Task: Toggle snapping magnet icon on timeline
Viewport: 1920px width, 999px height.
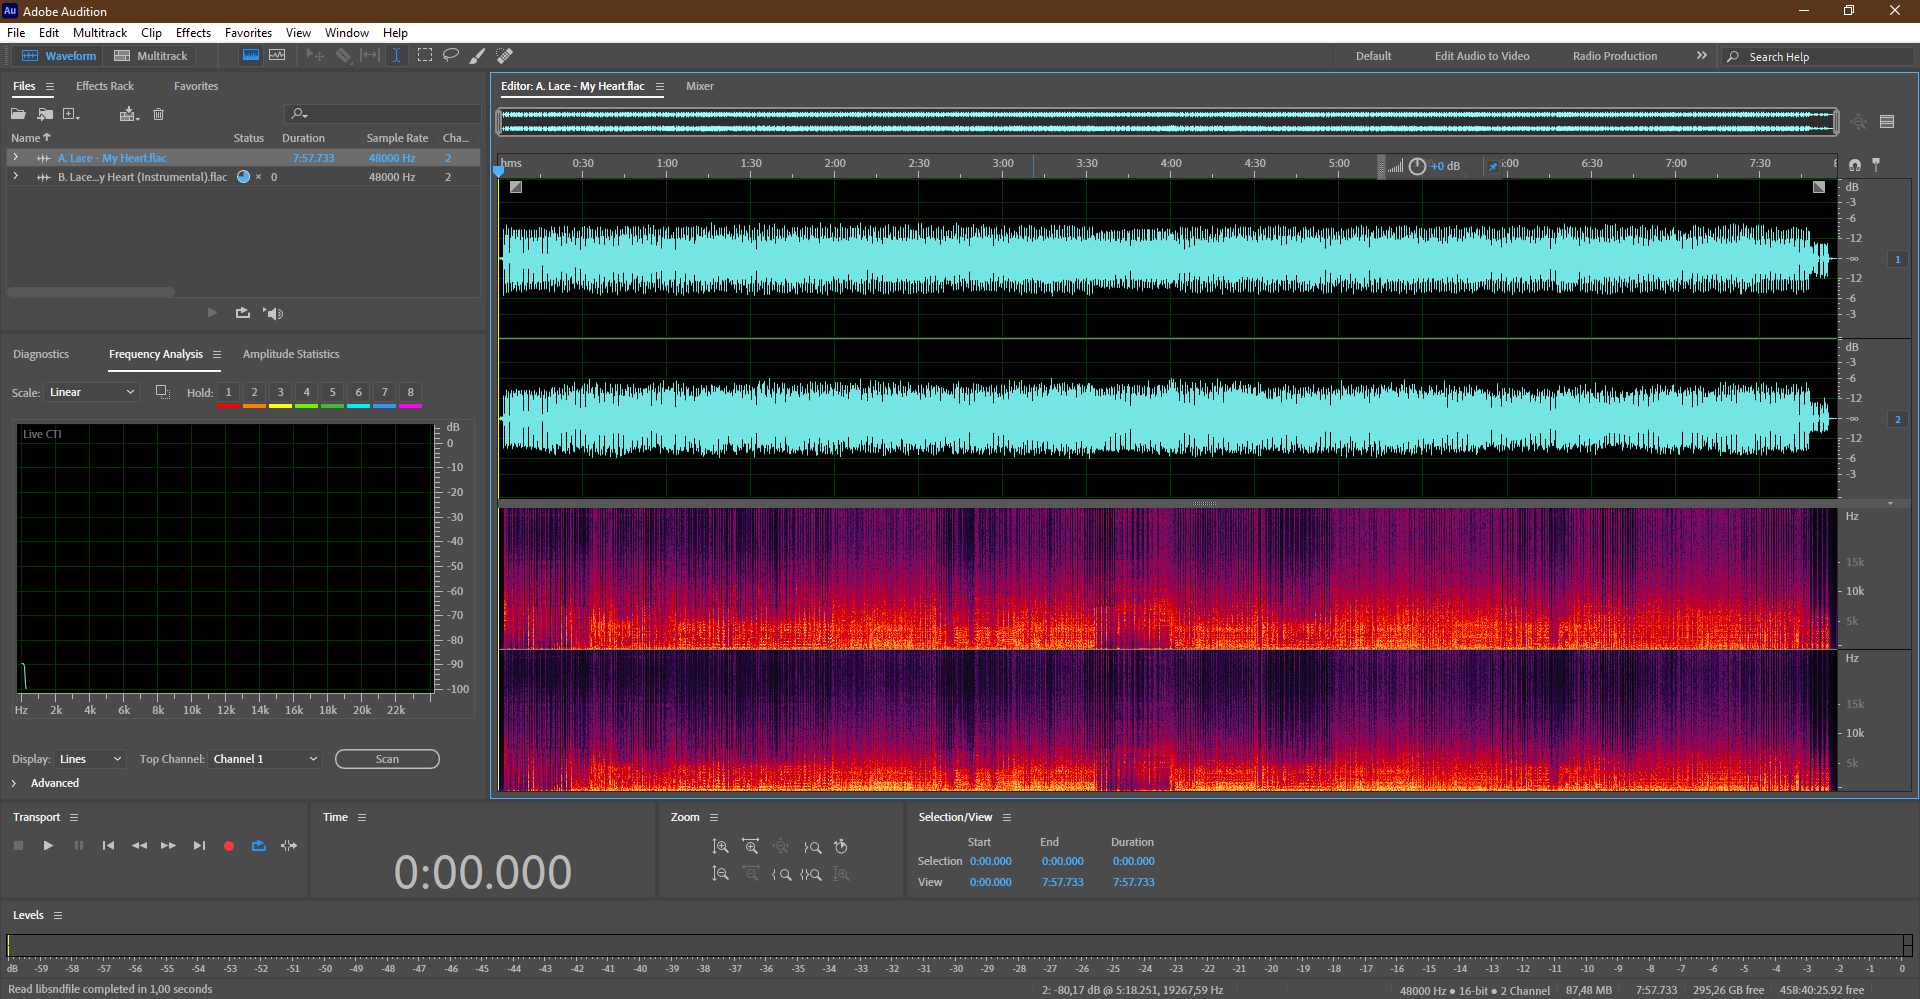Action: [x=1855, y=164]
